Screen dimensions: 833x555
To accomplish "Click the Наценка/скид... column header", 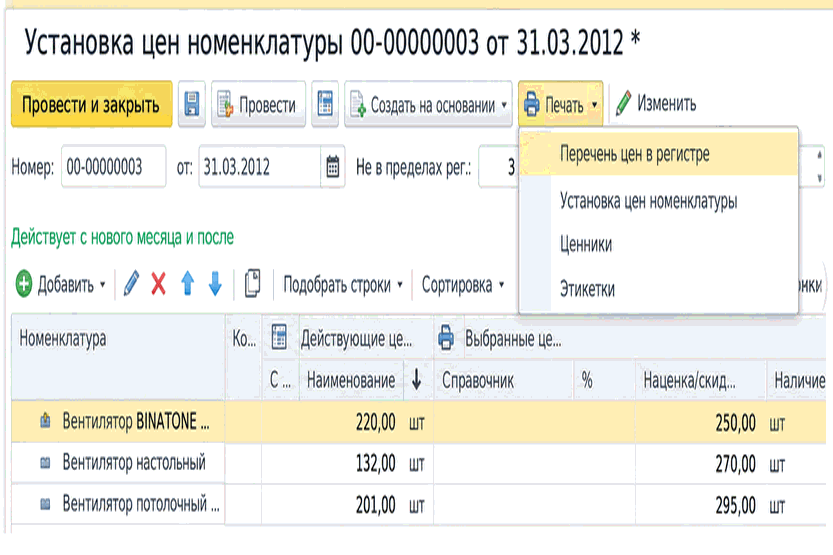I will tap(701, 380).
